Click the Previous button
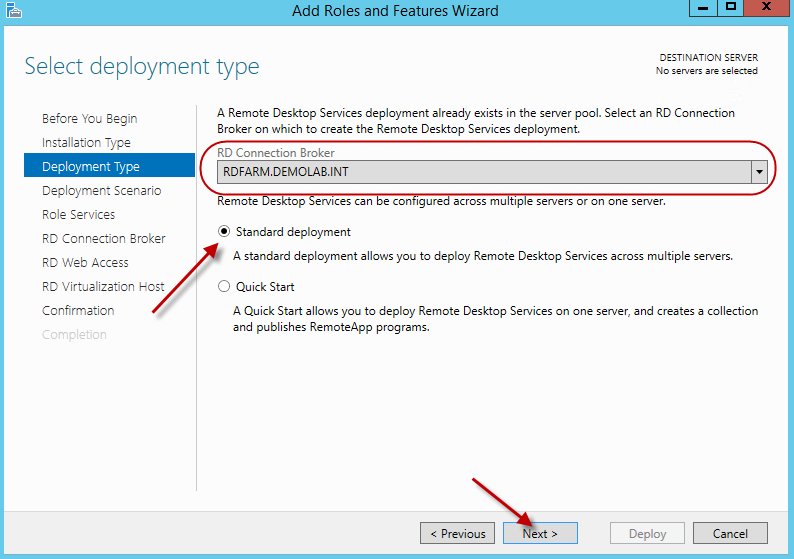The image size is (794, 559). tap(457, 533)
